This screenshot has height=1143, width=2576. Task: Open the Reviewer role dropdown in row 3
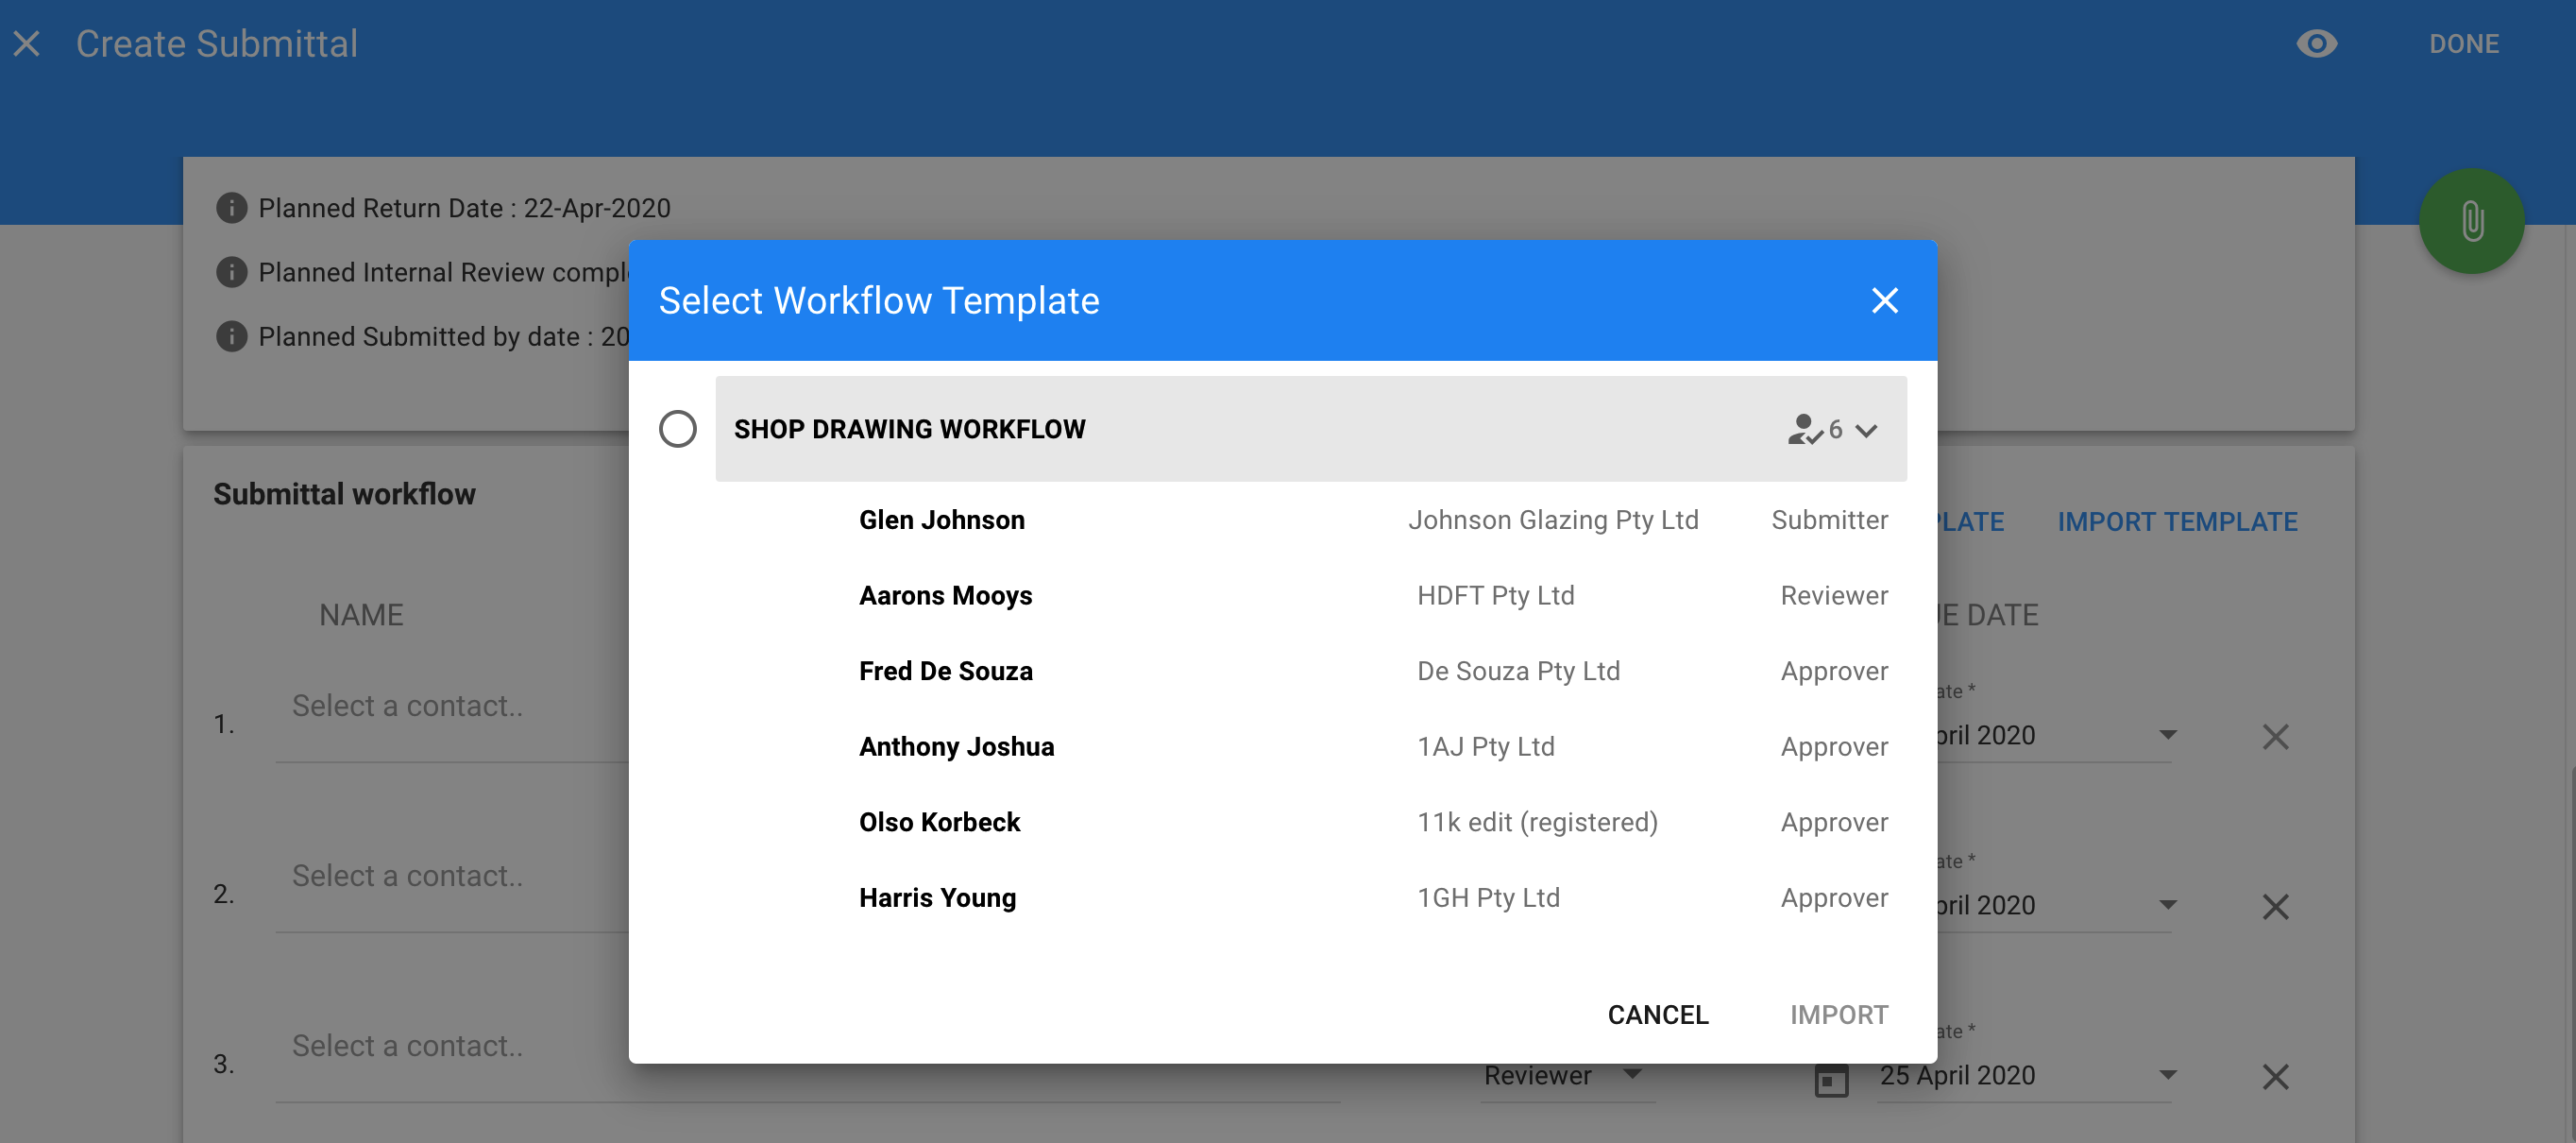tap(1566, 1075)
